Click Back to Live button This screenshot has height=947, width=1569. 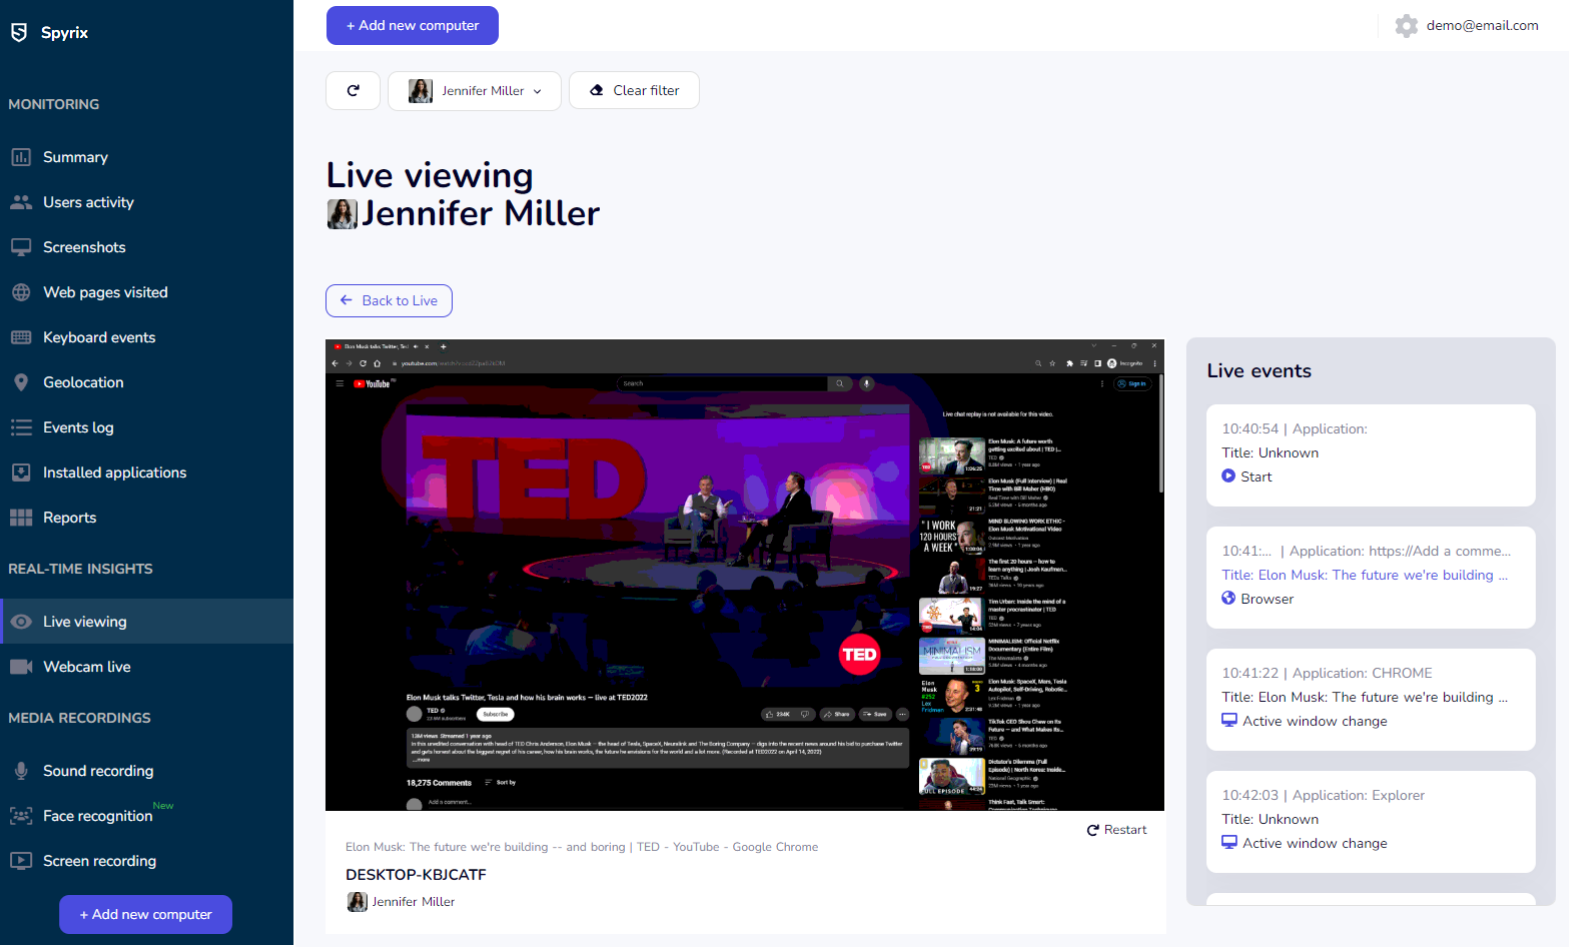tap(389, 300)
